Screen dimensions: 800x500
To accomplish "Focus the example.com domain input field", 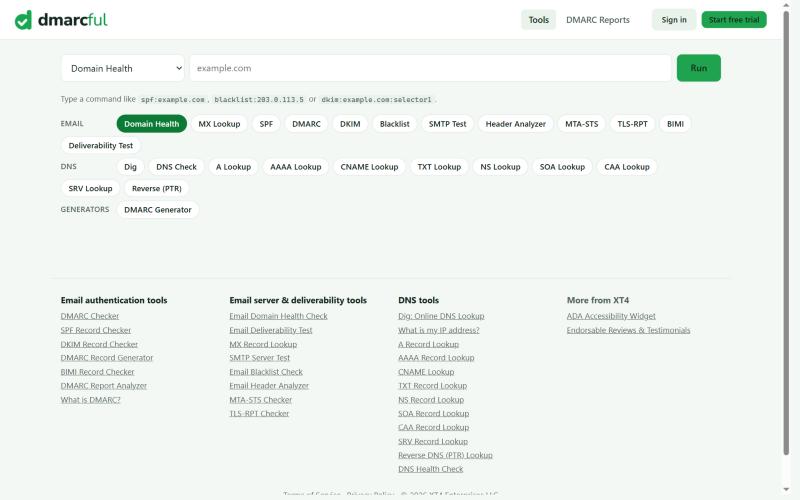I will [x=430, y=68].
